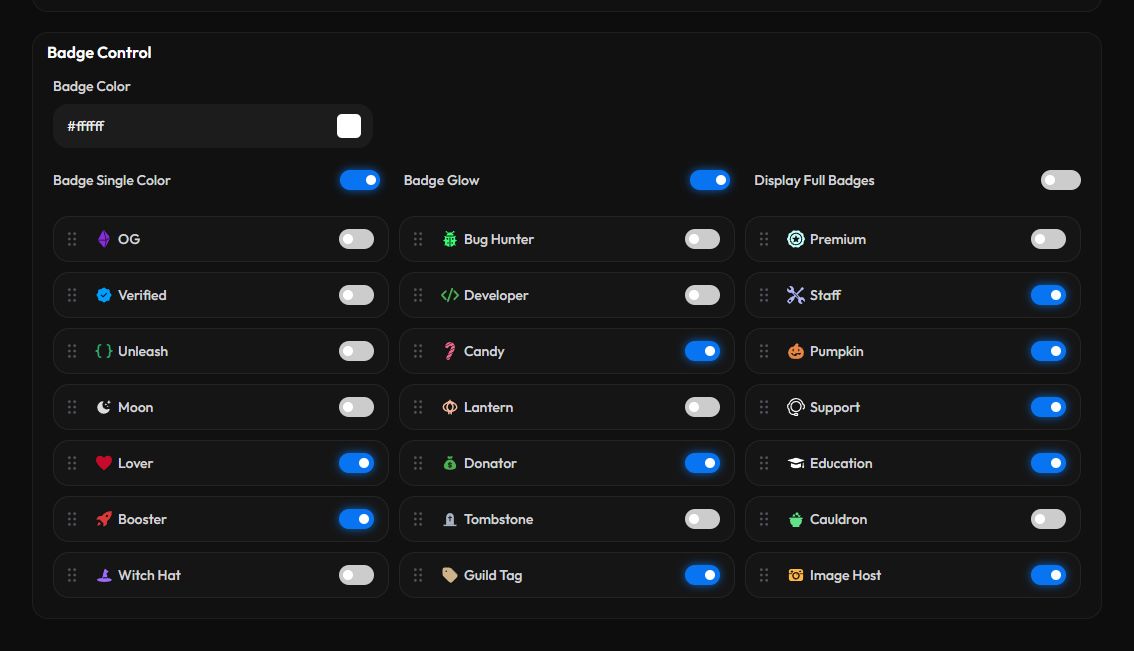Disable the Pumpkin badge toggle
This screenshot has width=1134, height=651.
(x=1048, y=351)
